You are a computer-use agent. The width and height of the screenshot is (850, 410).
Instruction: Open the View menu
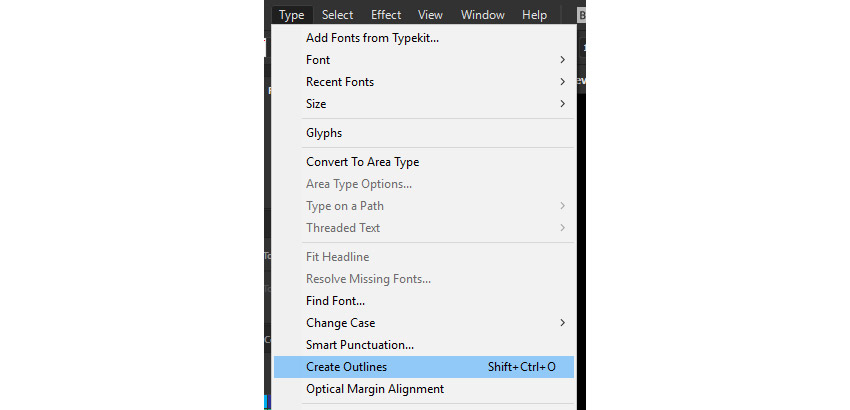click(430, 15)
